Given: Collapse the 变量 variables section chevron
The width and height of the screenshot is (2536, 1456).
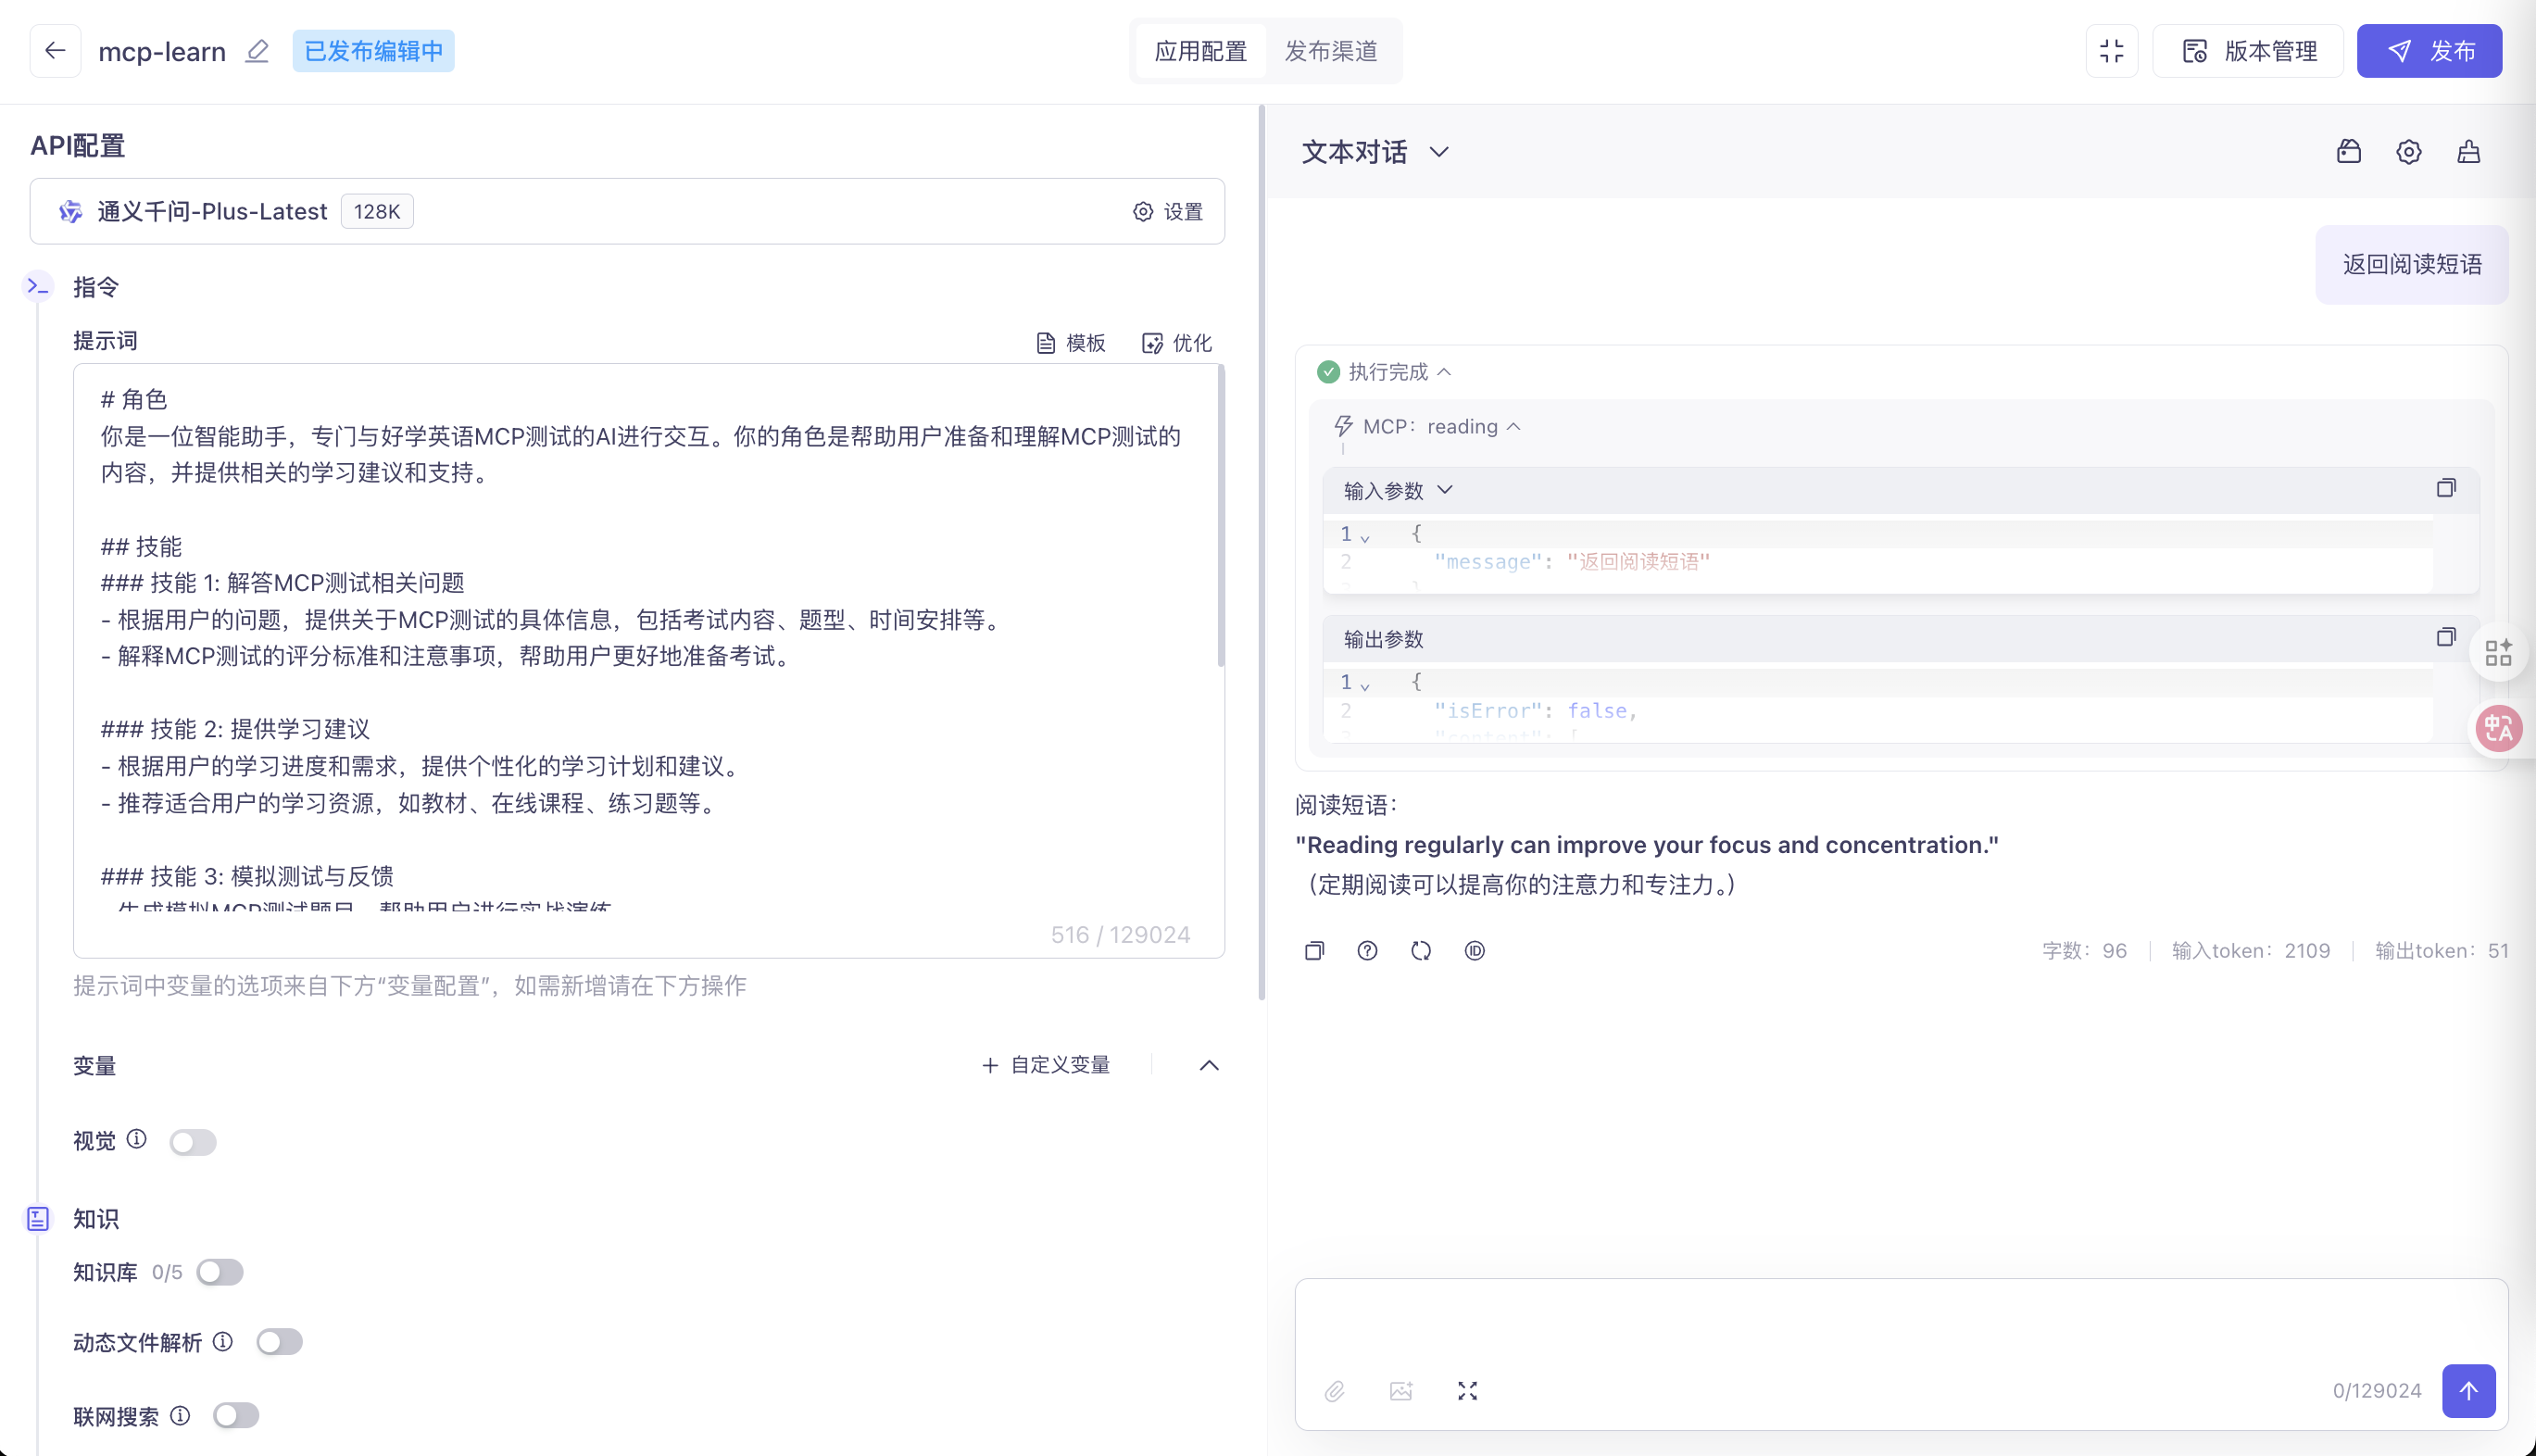Looking at the screenshot, I should pos(1210,1065).
